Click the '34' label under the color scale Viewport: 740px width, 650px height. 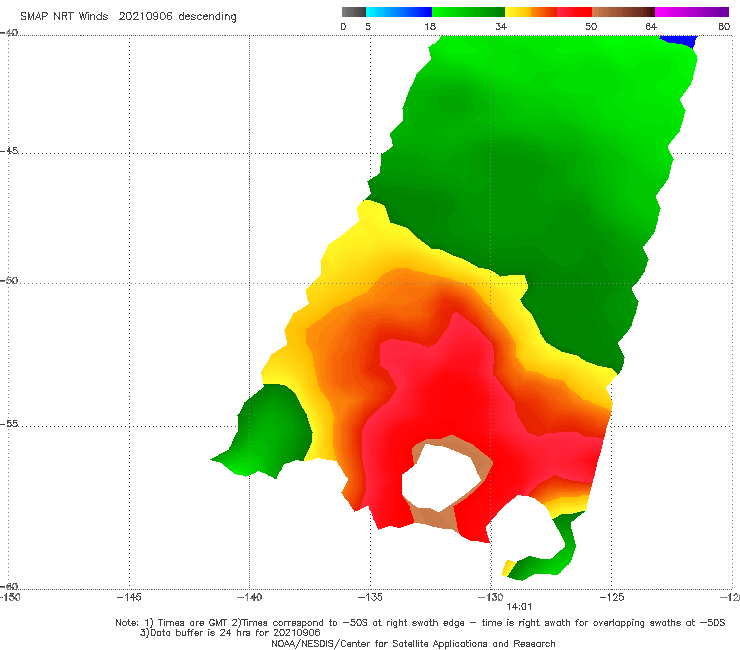pos(501,27)
